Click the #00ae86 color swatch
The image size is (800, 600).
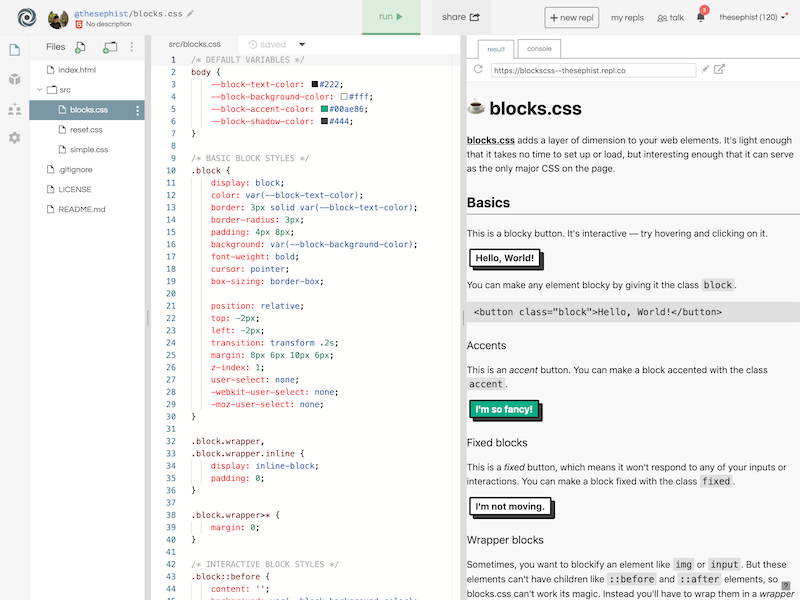point(324,109)
